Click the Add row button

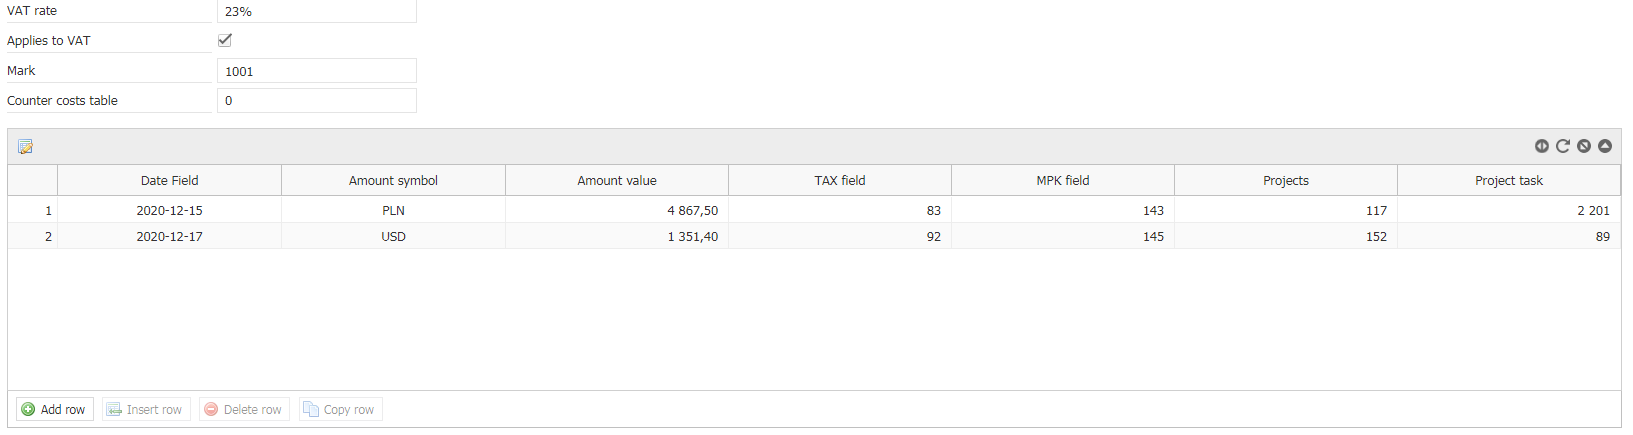pyautogui.click(x=55, y=409)
